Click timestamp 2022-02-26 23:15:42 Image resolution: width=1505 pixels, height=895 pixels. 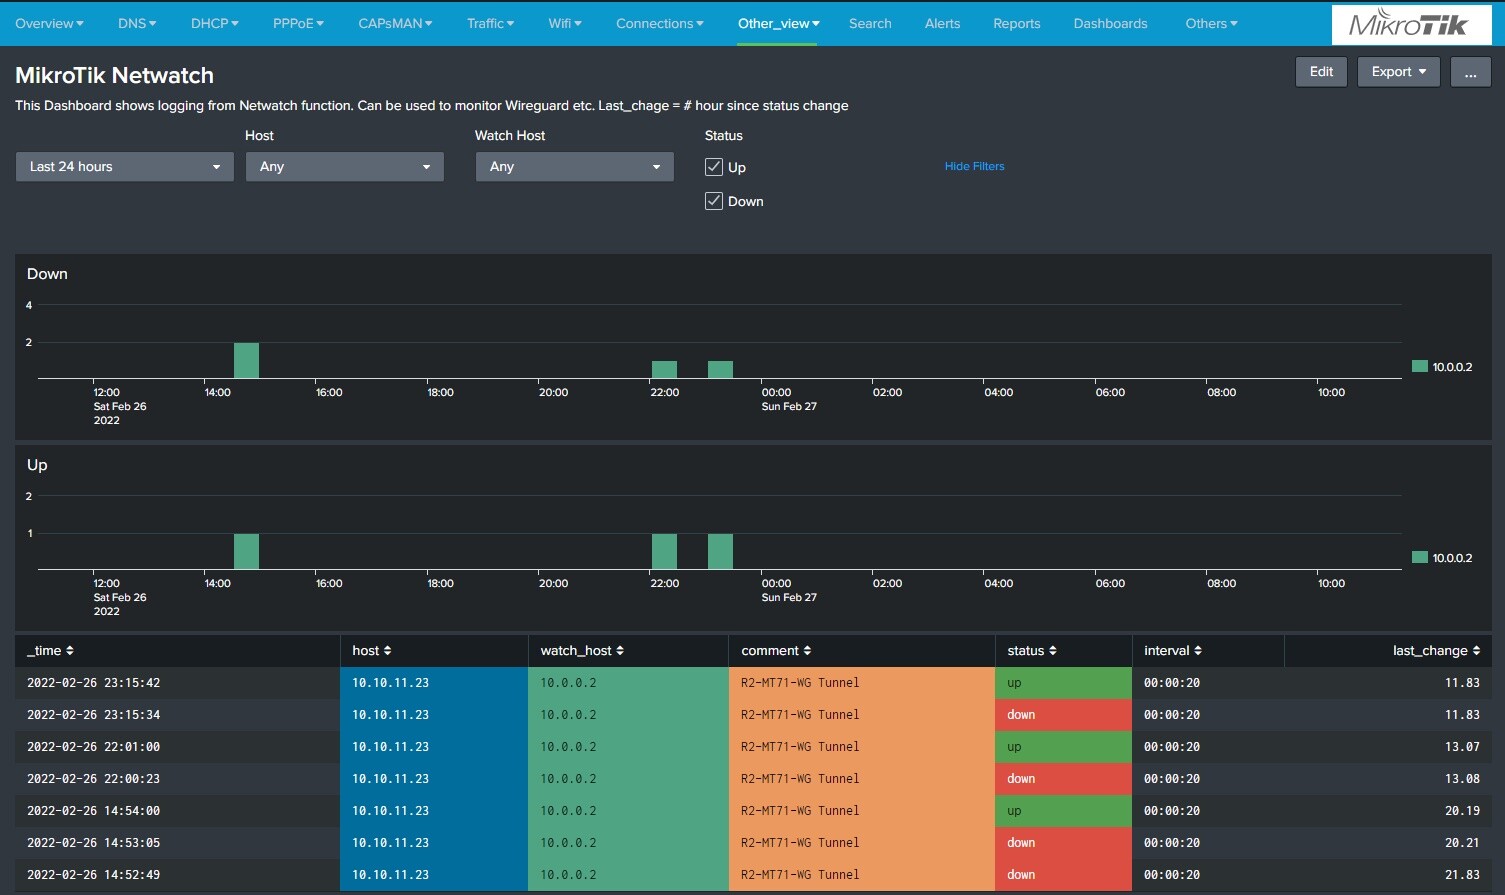tap(93, 683)
